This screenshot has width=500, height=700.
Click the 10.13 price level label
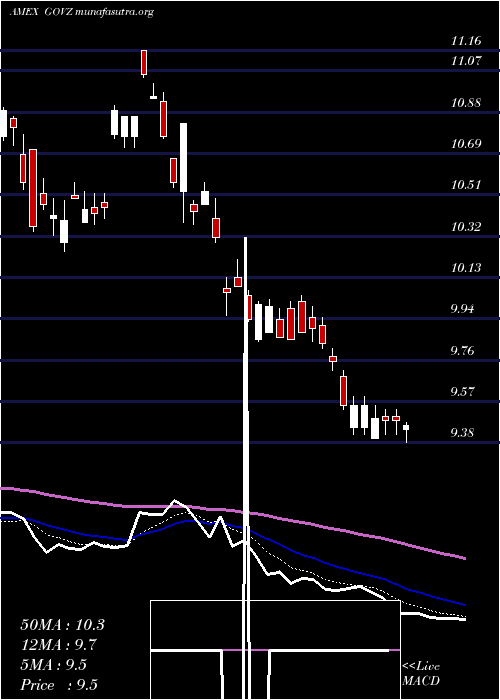(x=466, y=268)
